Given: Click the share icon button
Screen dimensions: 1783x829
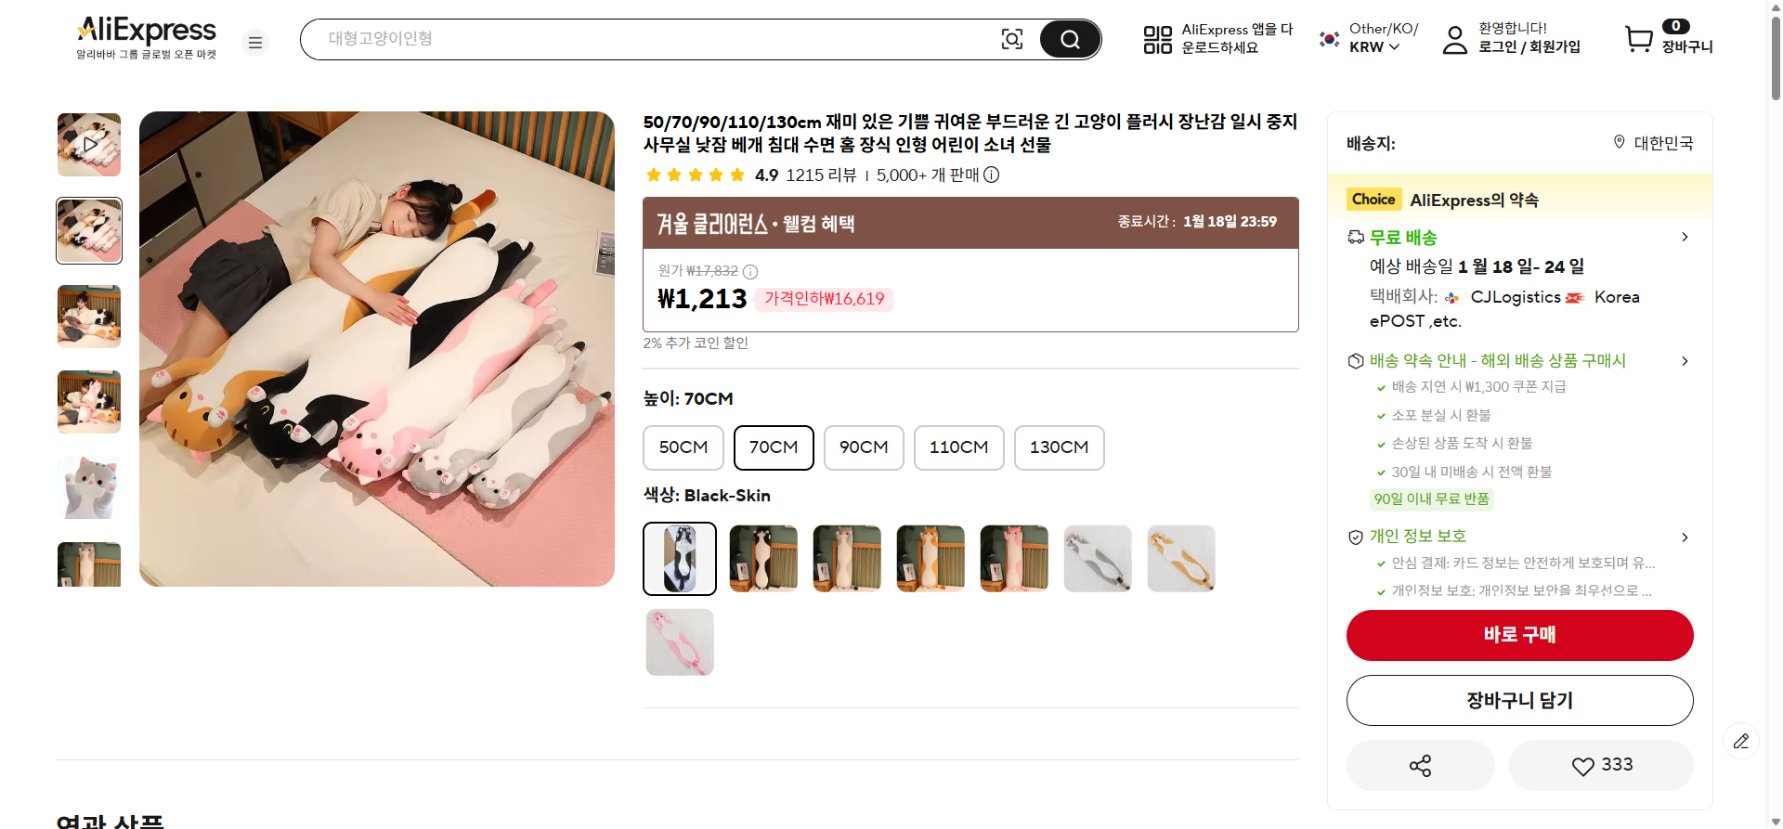Looking at the screenshot, I should coord(1420,766).
